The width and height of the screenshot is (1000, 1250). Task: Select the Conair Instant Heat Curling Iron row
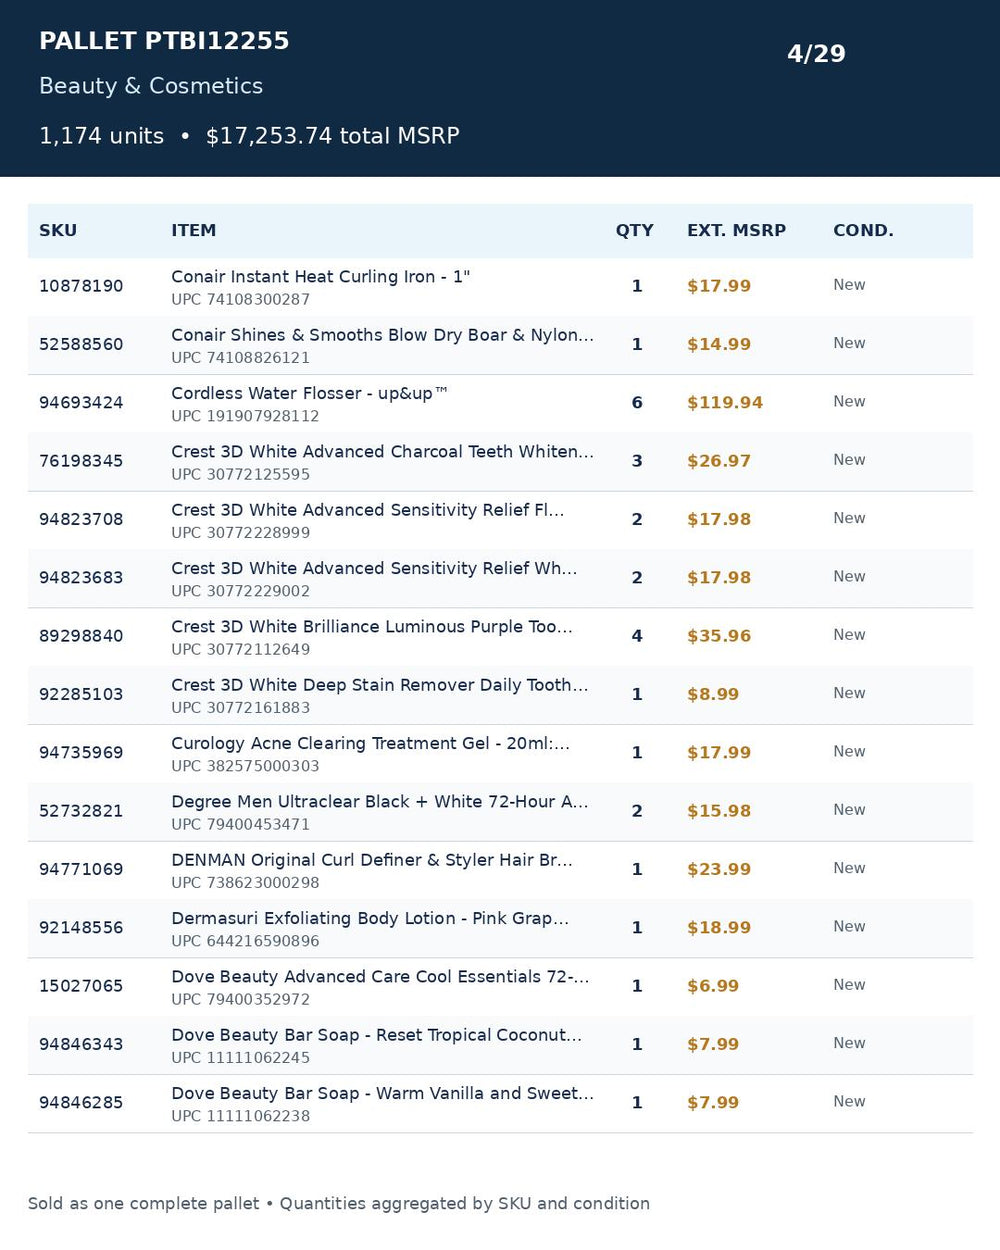click(500, 287)
